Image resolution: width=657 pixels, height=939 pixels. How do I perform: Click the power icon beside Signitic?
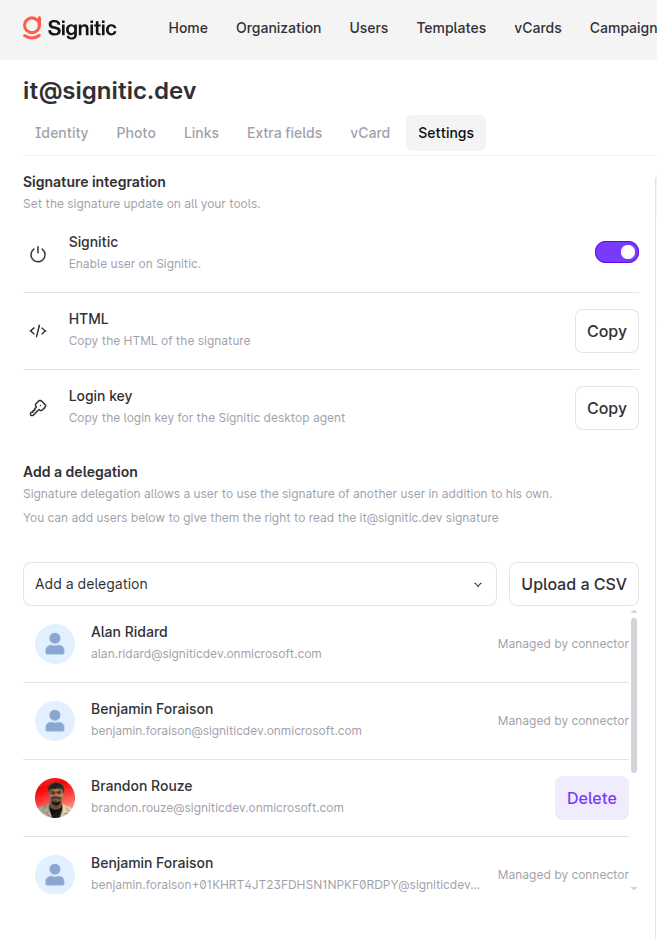pyautogui.click(x=38, y=254)
